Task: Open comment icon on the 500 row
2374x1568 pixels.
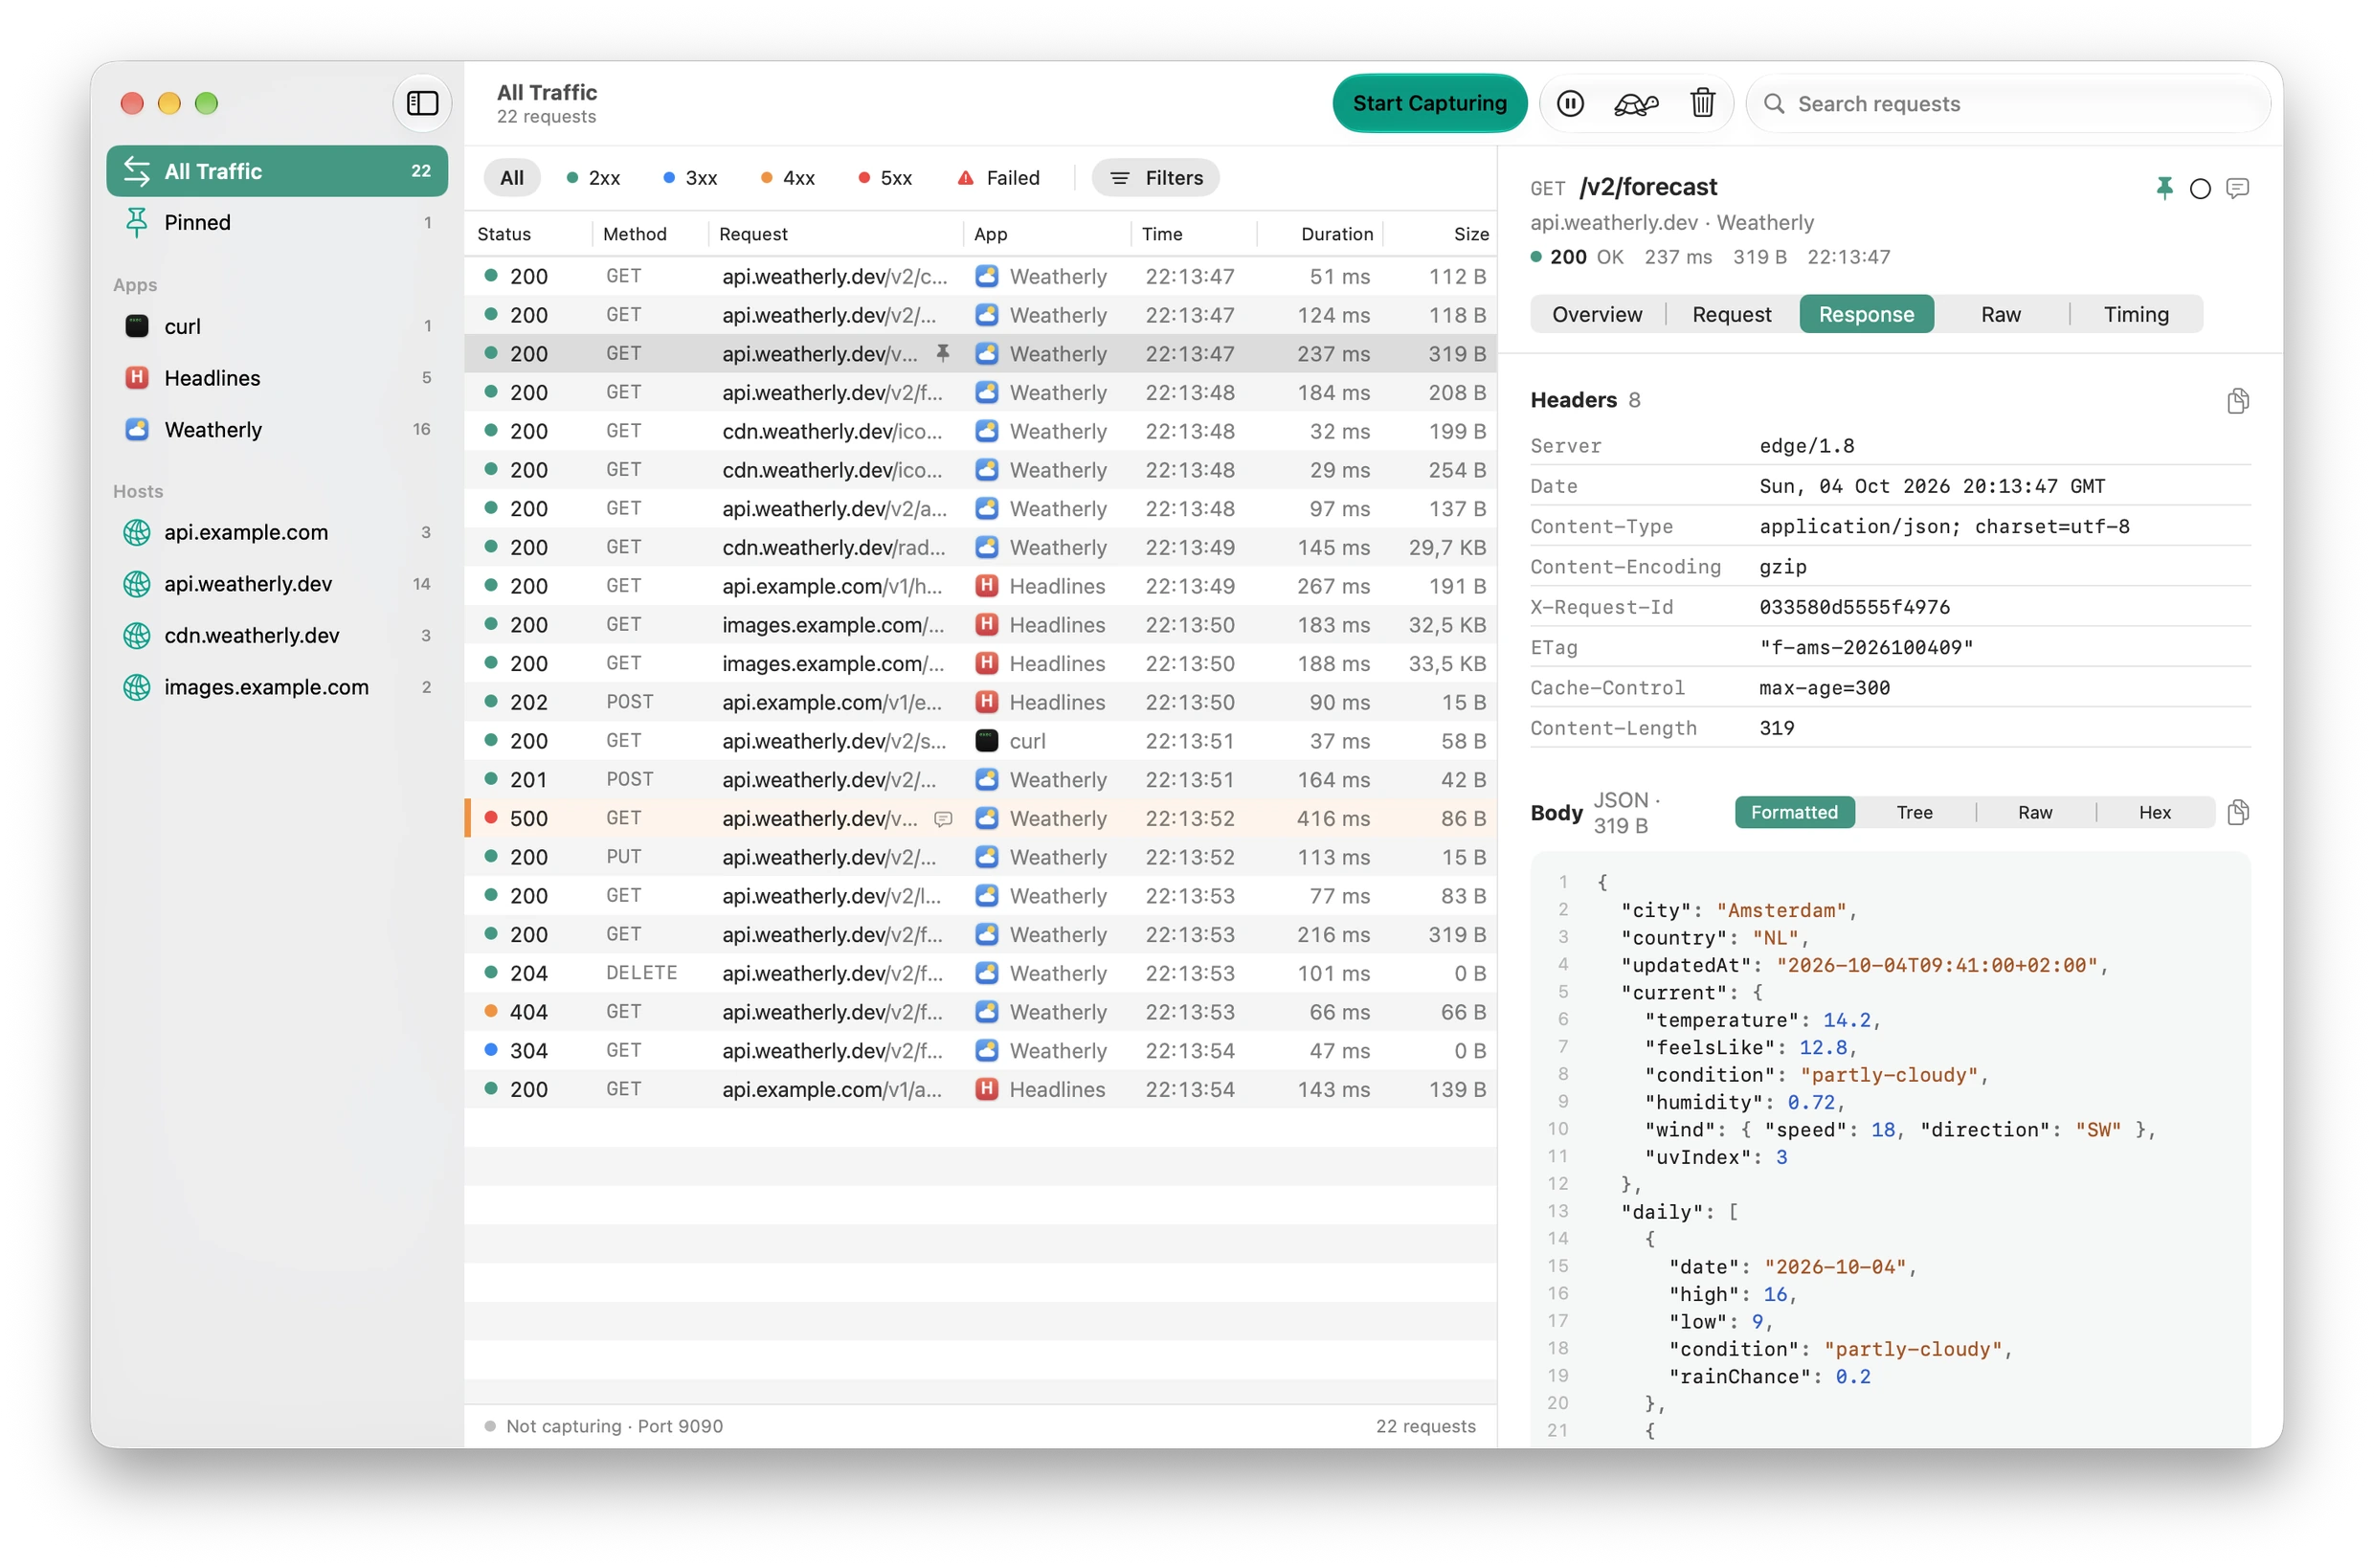Action: coord(943,819)
